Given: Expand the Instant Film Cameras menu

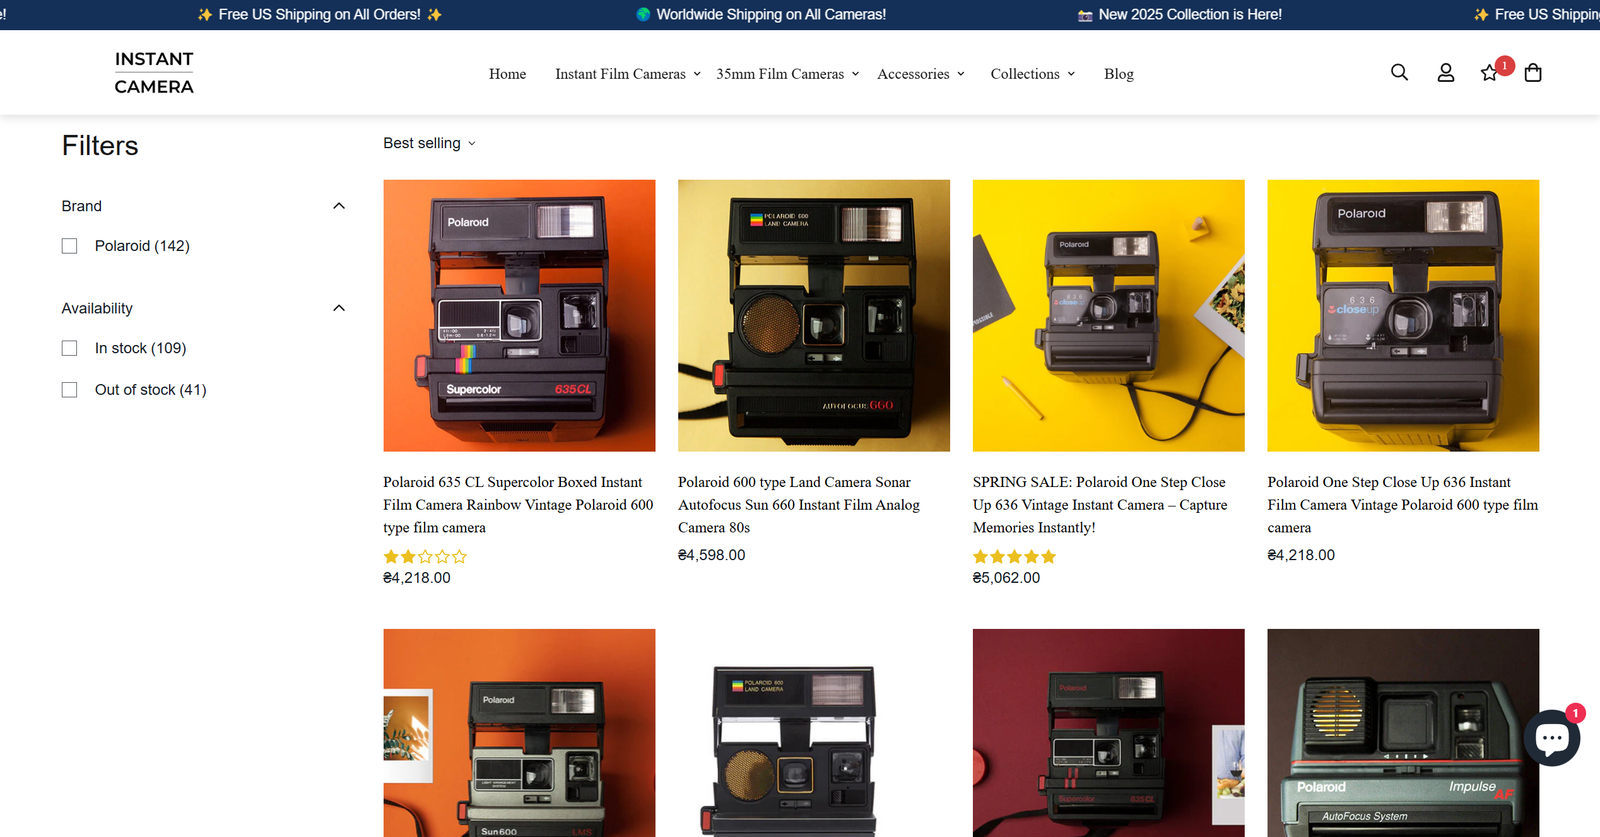Looking at the screenshot, I should 627,74.
